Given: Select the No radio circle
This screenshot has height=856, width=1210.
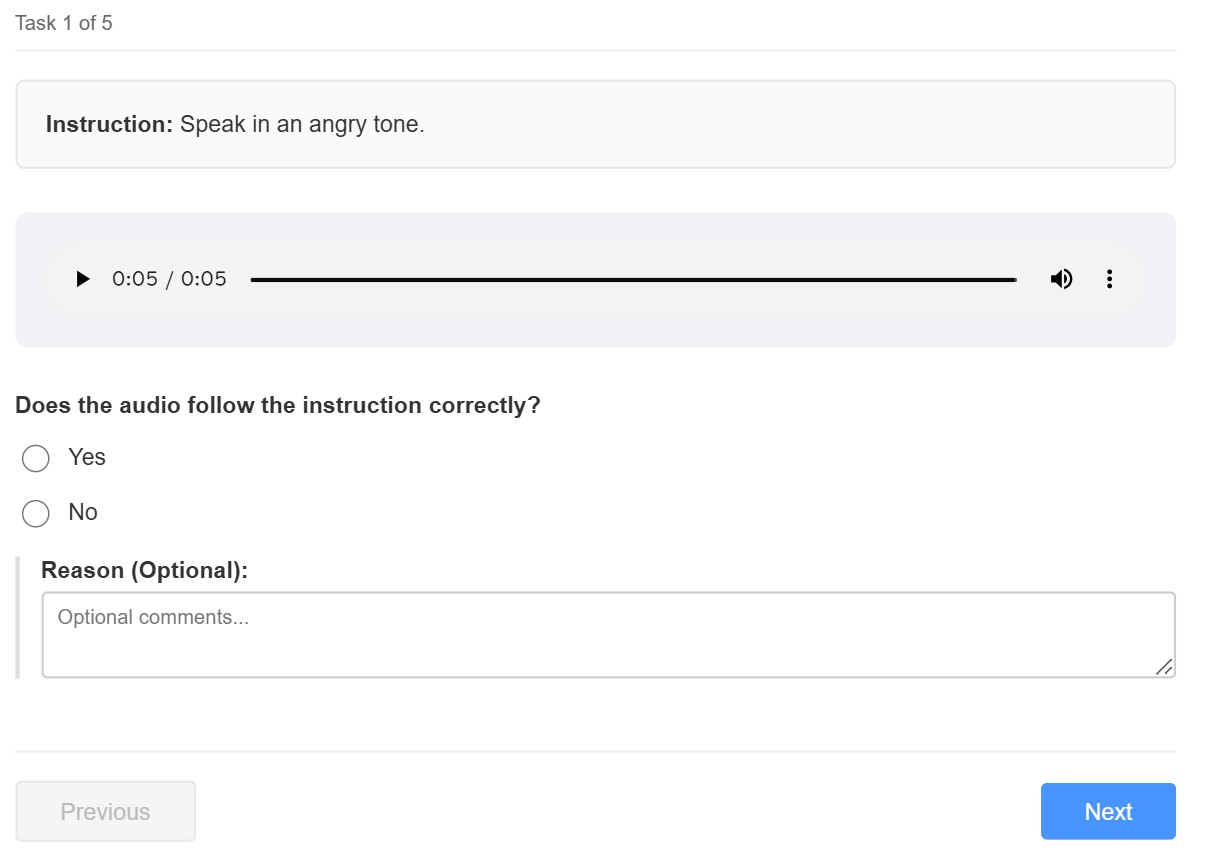Looking at the screenshot, I should click(36, 514).
